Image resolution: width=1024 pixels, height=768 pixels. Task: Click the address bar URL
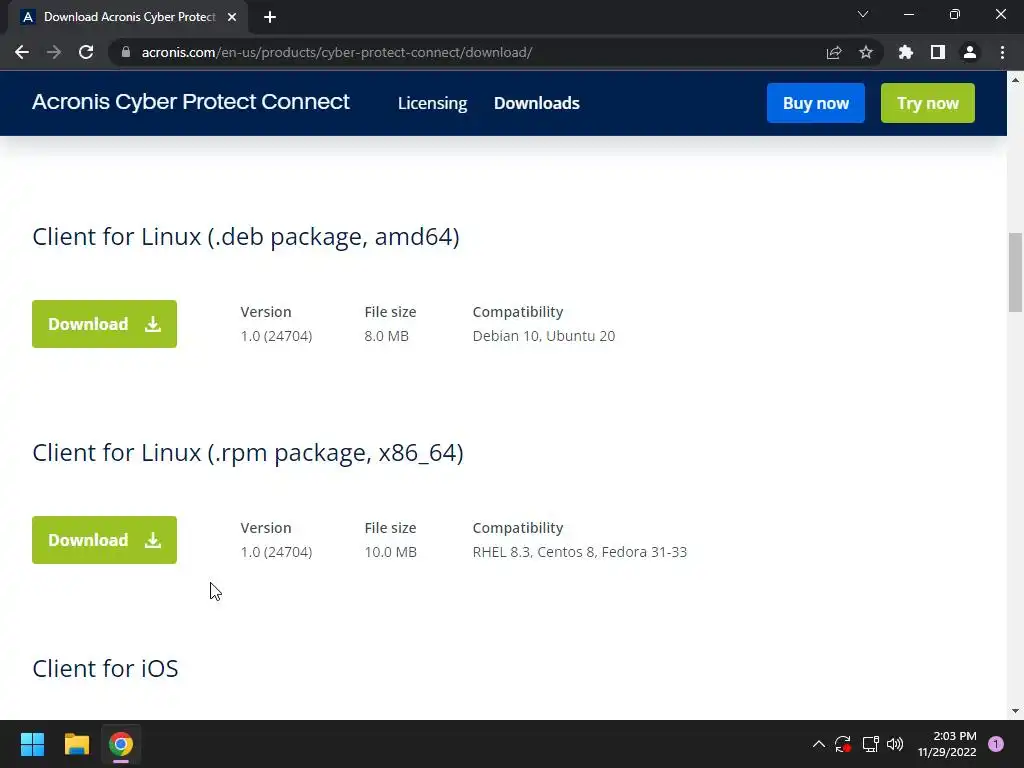tap(337, 52)
